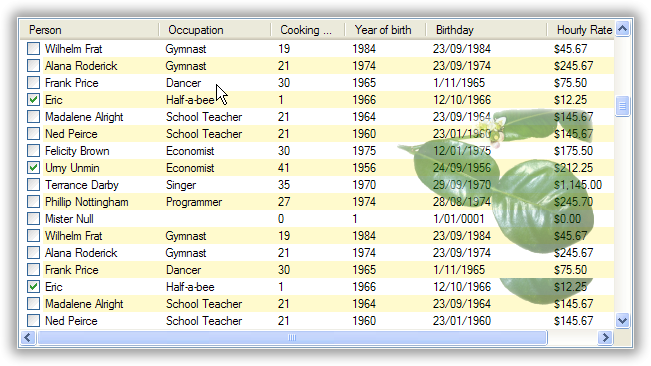Click the vertical scrollbar up arrow
Screen dimensions: 651x366
622,29
